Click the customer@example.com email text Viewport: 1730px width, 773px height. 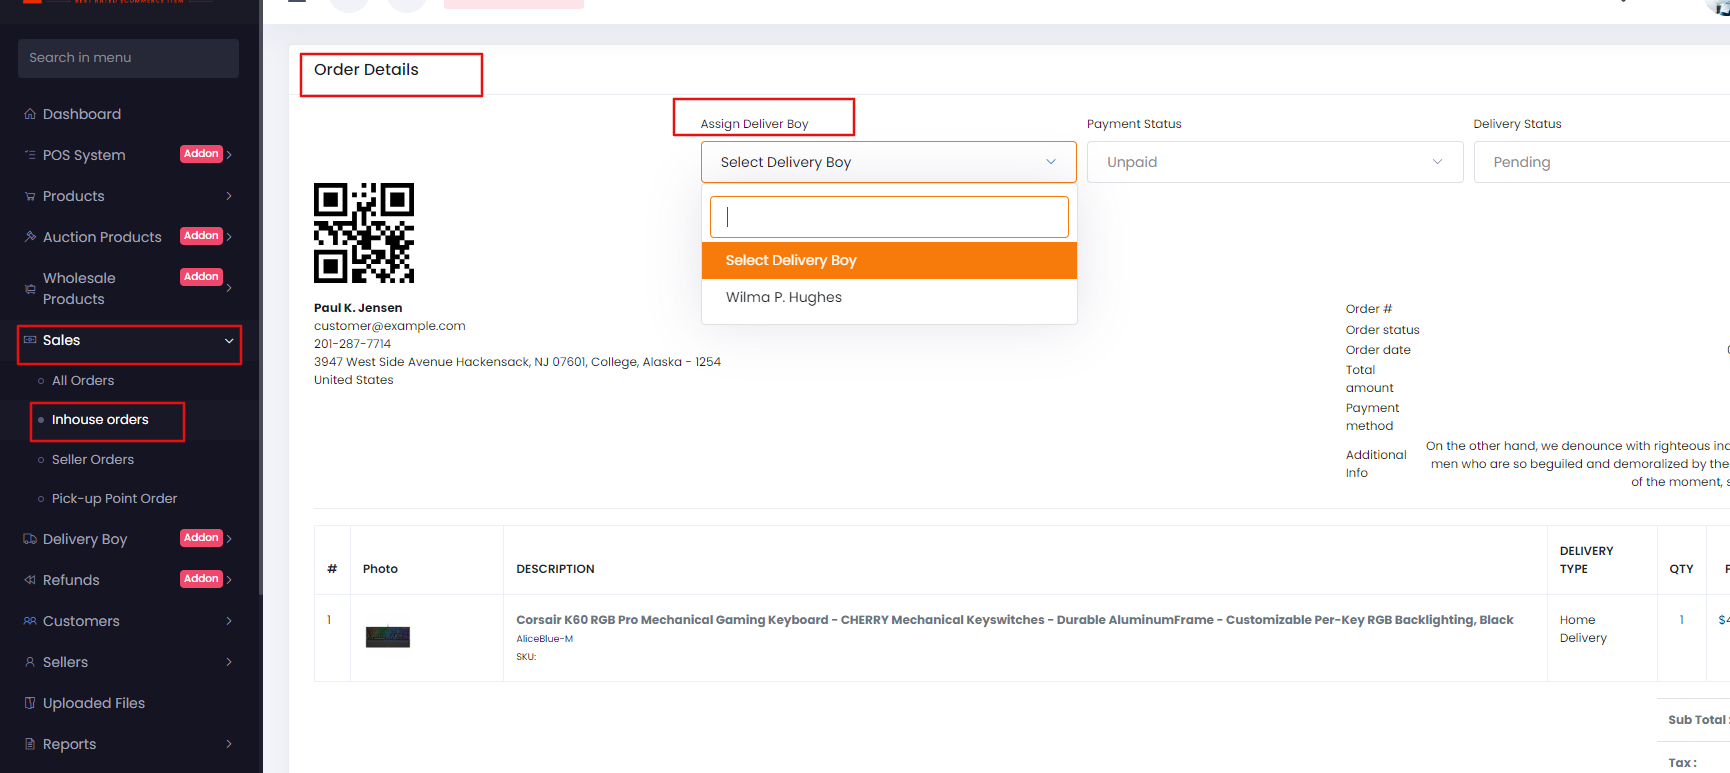click(390, 326)
